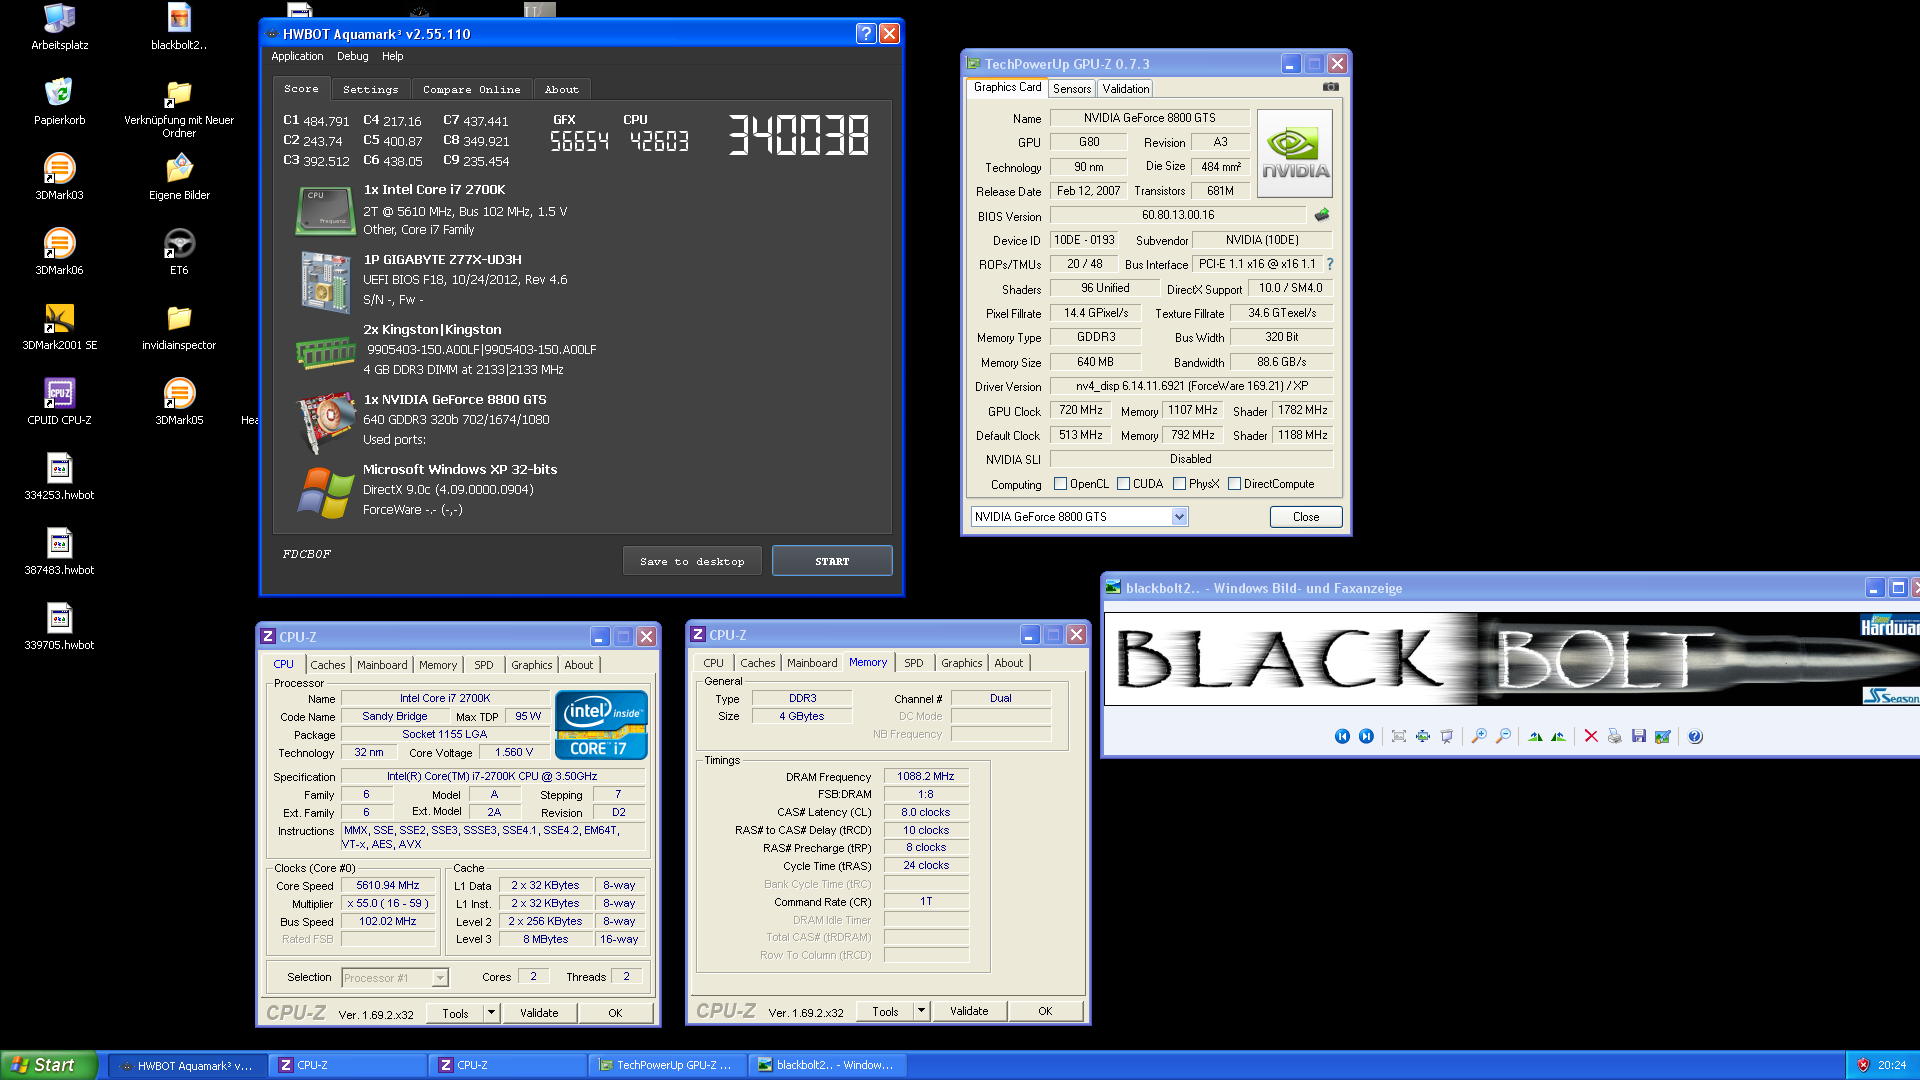Open the Help menu in Aquamark
Image resolution: width=1920 pixels, height=1080 pixels.
pos(392,56)
